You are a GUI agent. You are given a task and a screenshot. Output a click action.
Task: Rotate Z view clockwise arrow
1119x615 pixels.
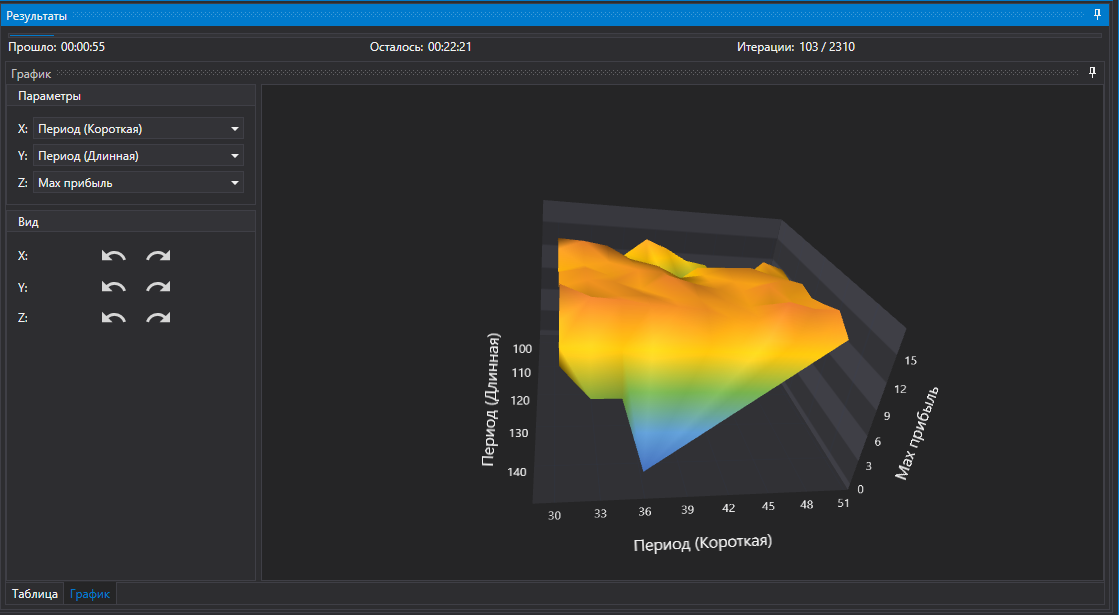point(158,317)
